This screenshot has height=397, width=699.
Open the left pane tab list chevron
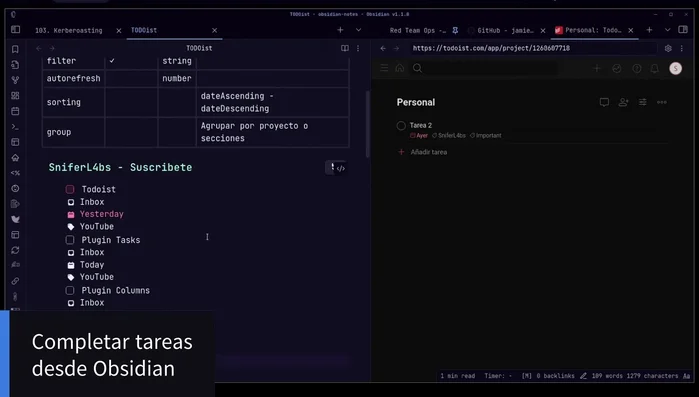(x=358, y=30)
